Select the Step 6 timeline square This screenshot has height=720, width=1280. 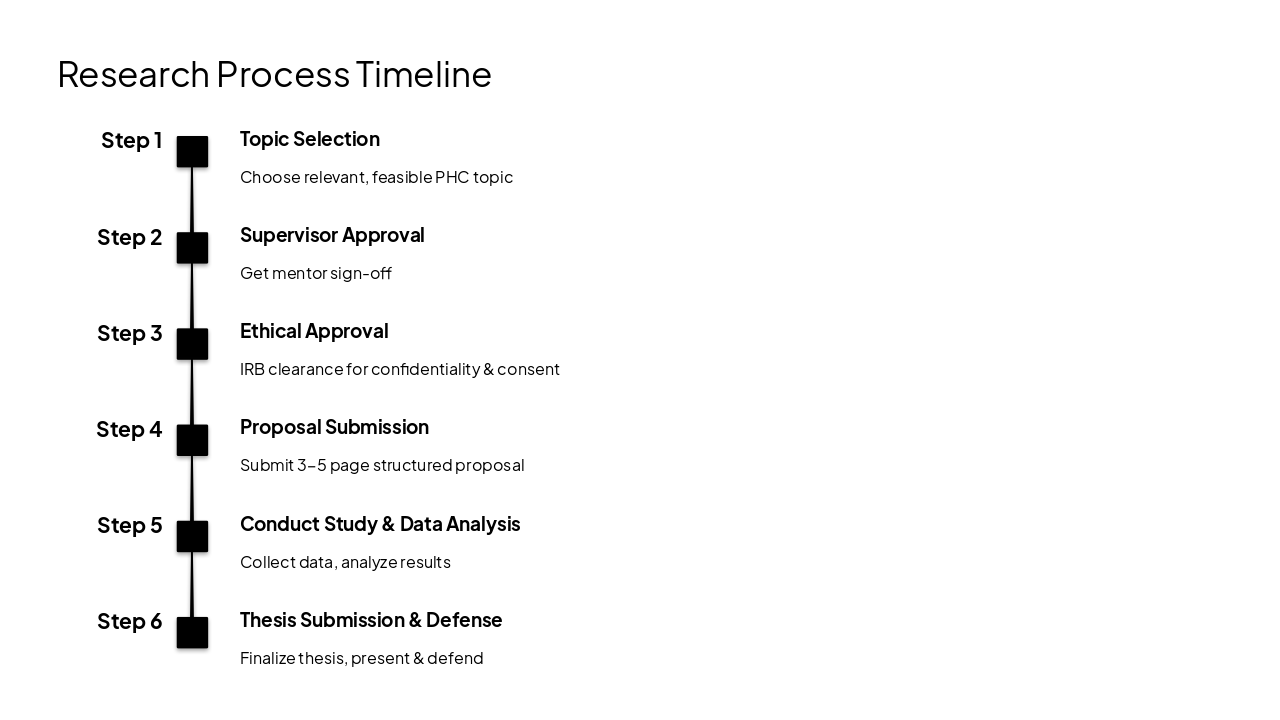click(x=192, y=632)
